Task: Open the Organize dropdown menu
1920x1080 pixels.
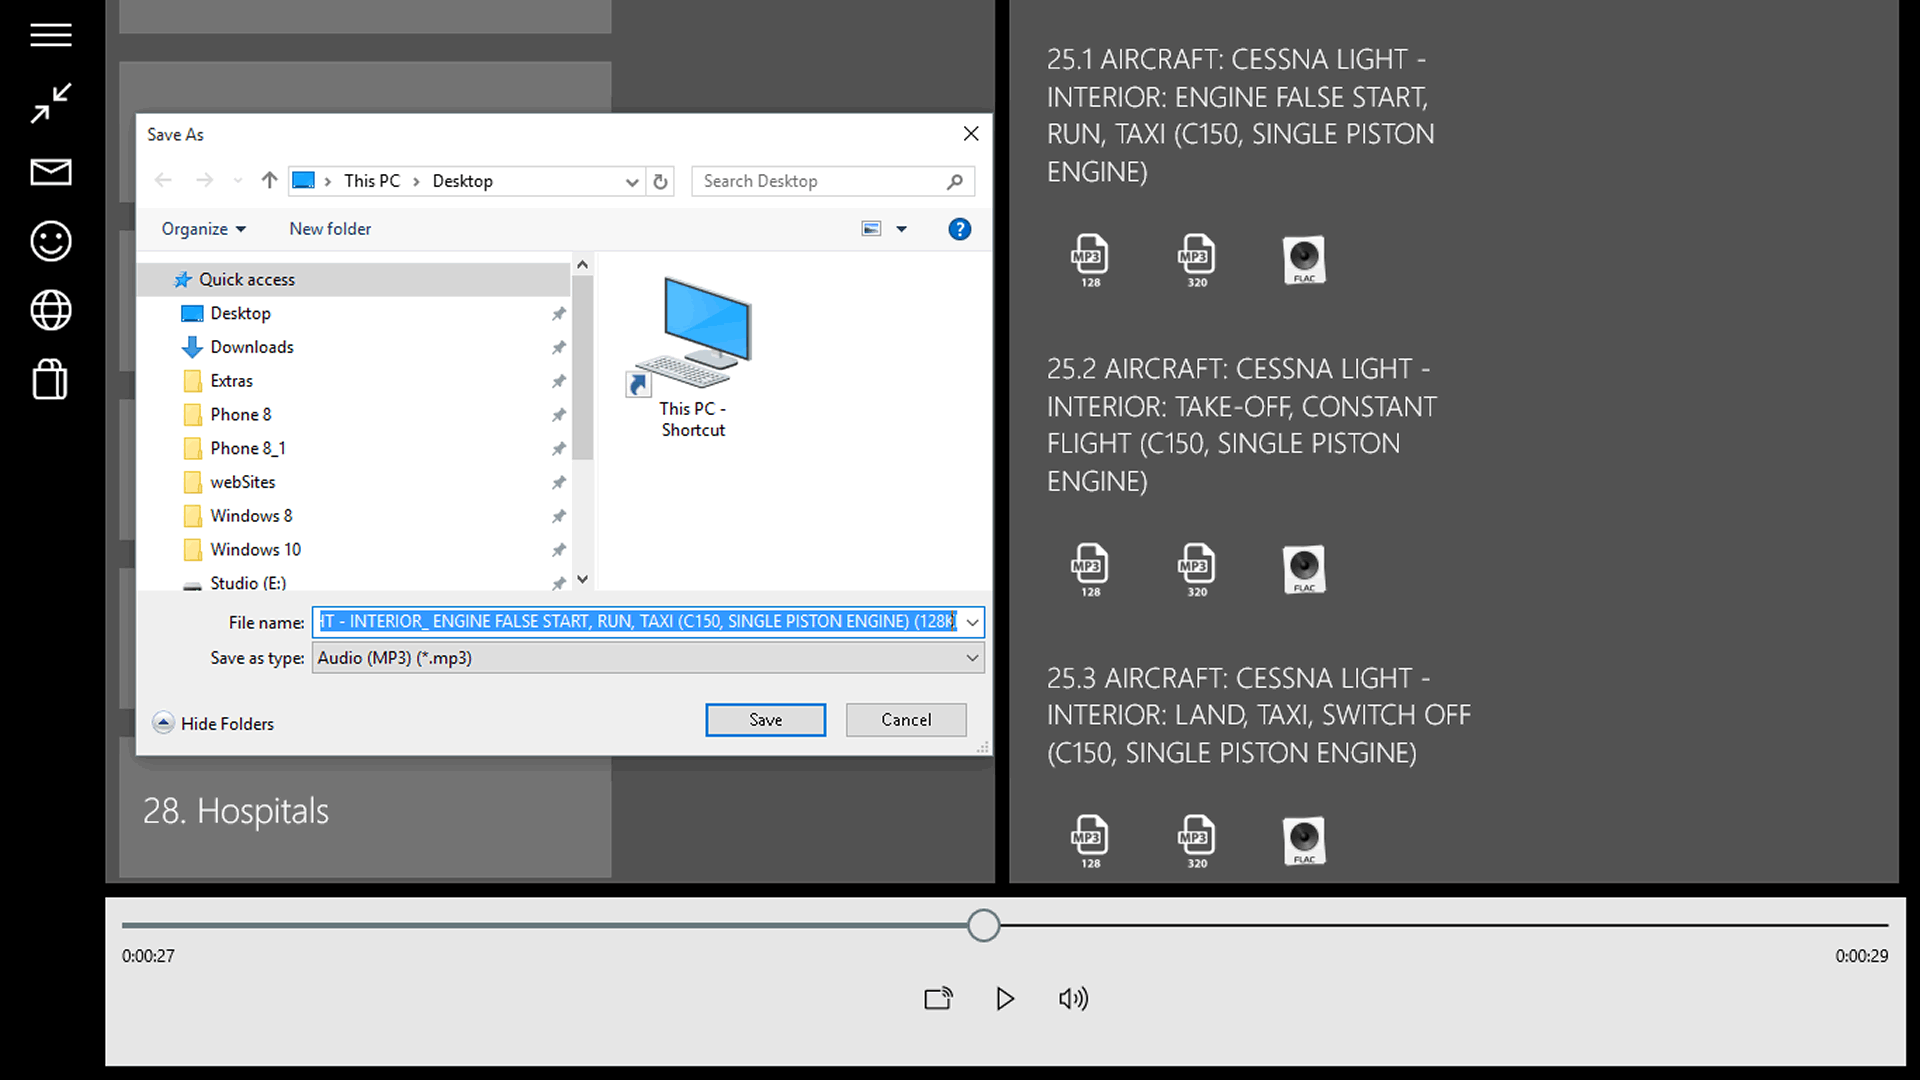Action: [203, 229]
